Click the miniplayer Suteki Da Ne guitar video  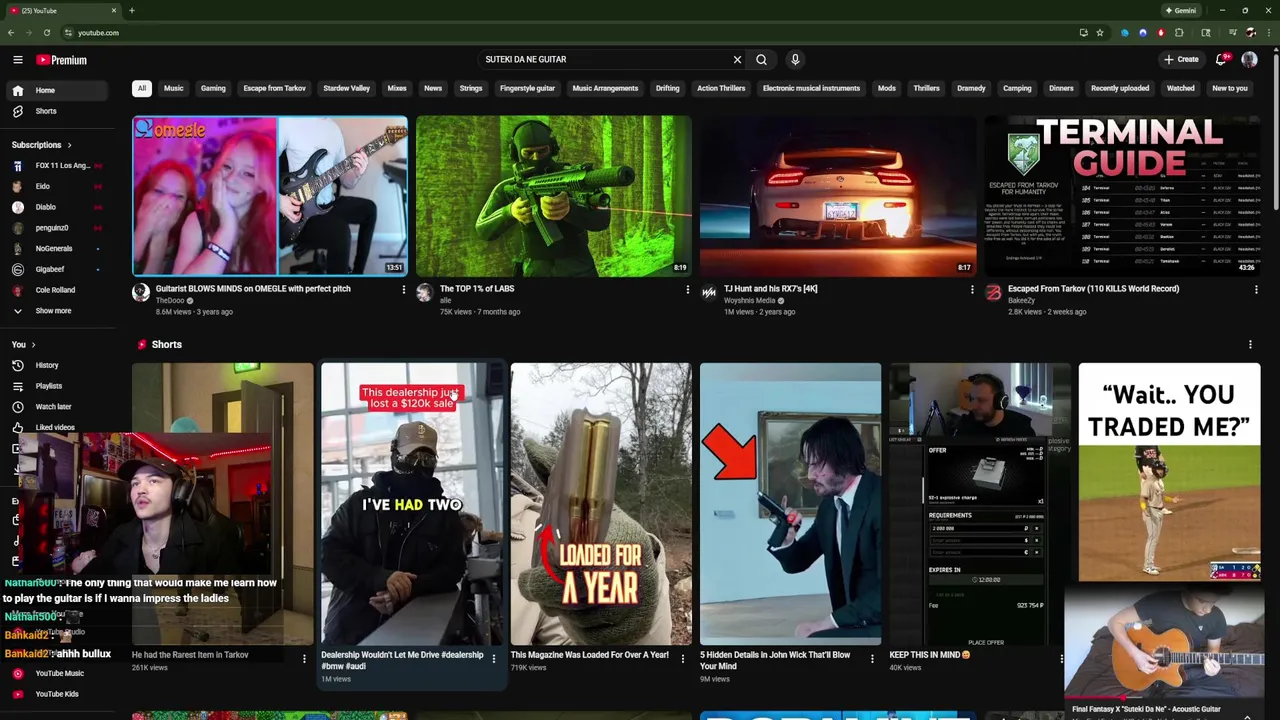tap(1164, 643)
